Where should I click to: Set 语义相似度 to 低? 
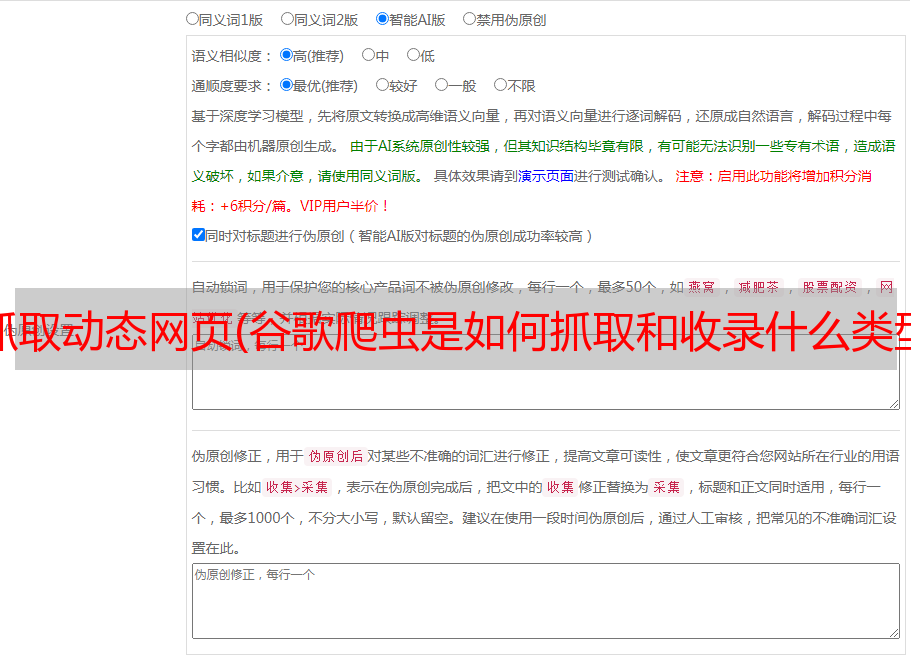413,55
